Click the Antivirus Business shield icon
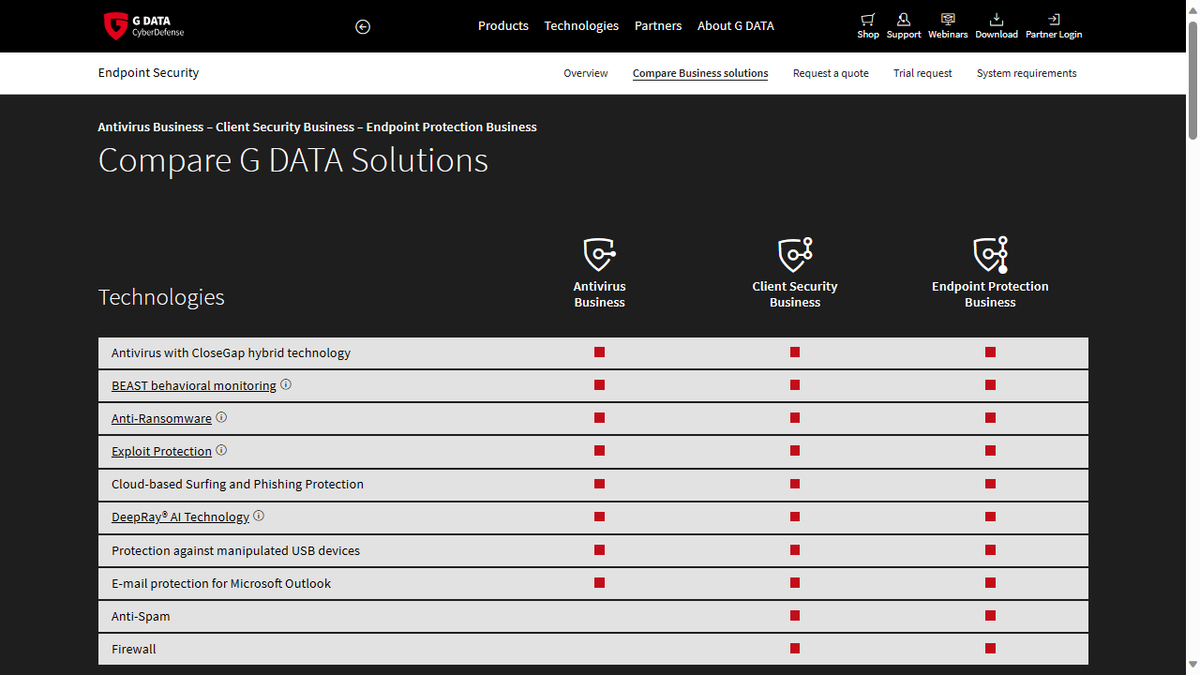Viewport: 1200px width, 675px height. [599, 253]
